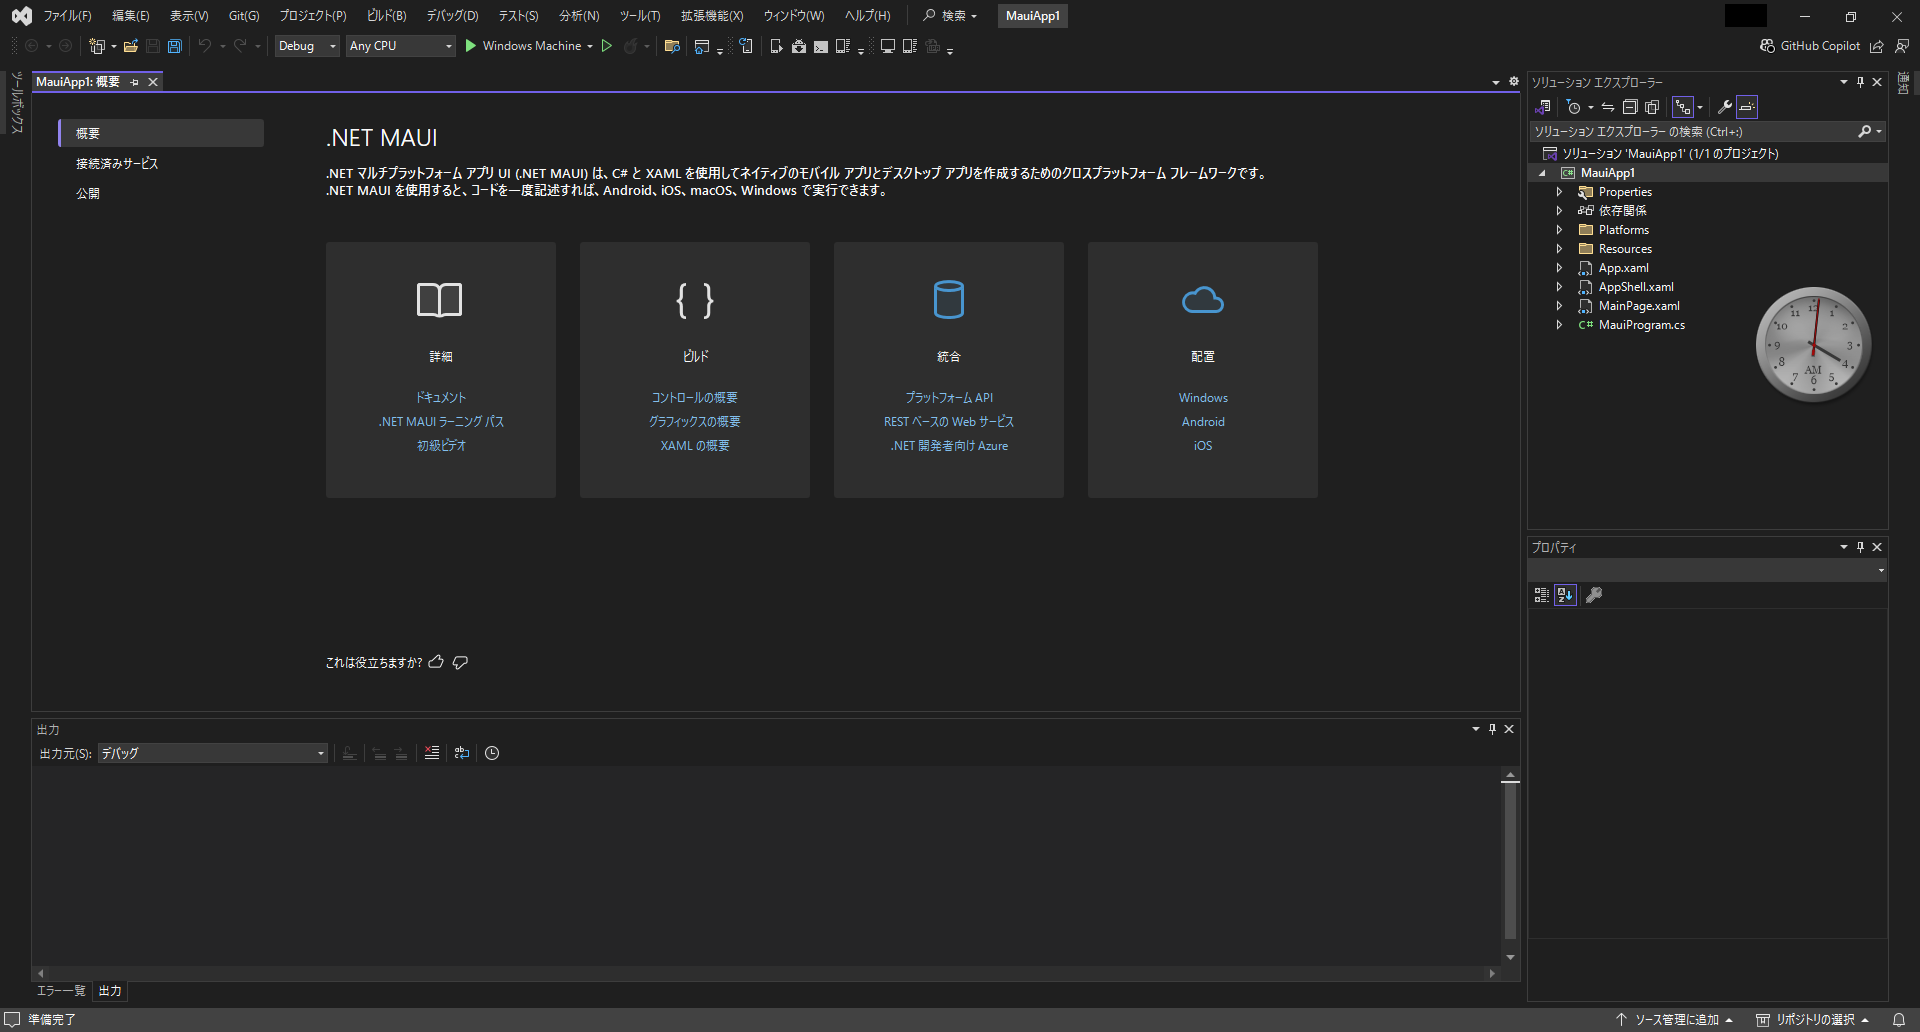Select MauiProgram.cs in solution tree

pyautogui.click(x=1641, y=325)
